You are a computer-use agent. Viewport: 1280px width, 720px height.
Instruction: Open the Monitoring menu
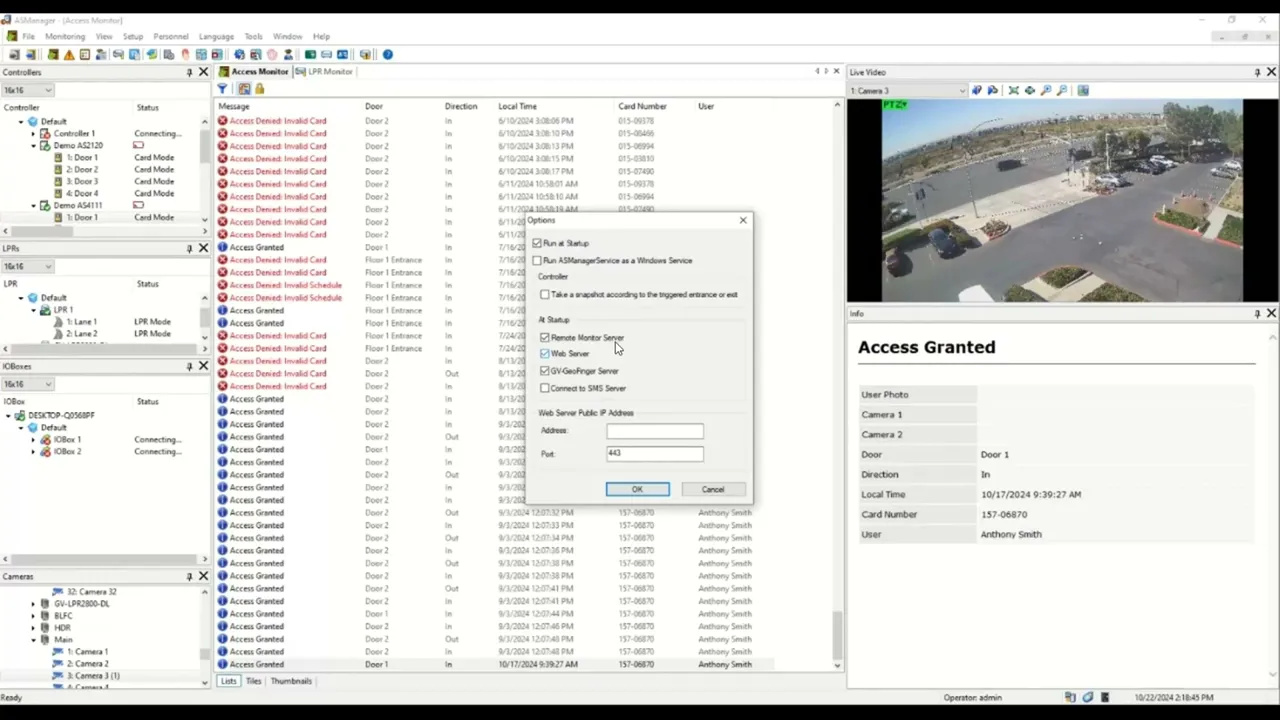pos(65,36)
